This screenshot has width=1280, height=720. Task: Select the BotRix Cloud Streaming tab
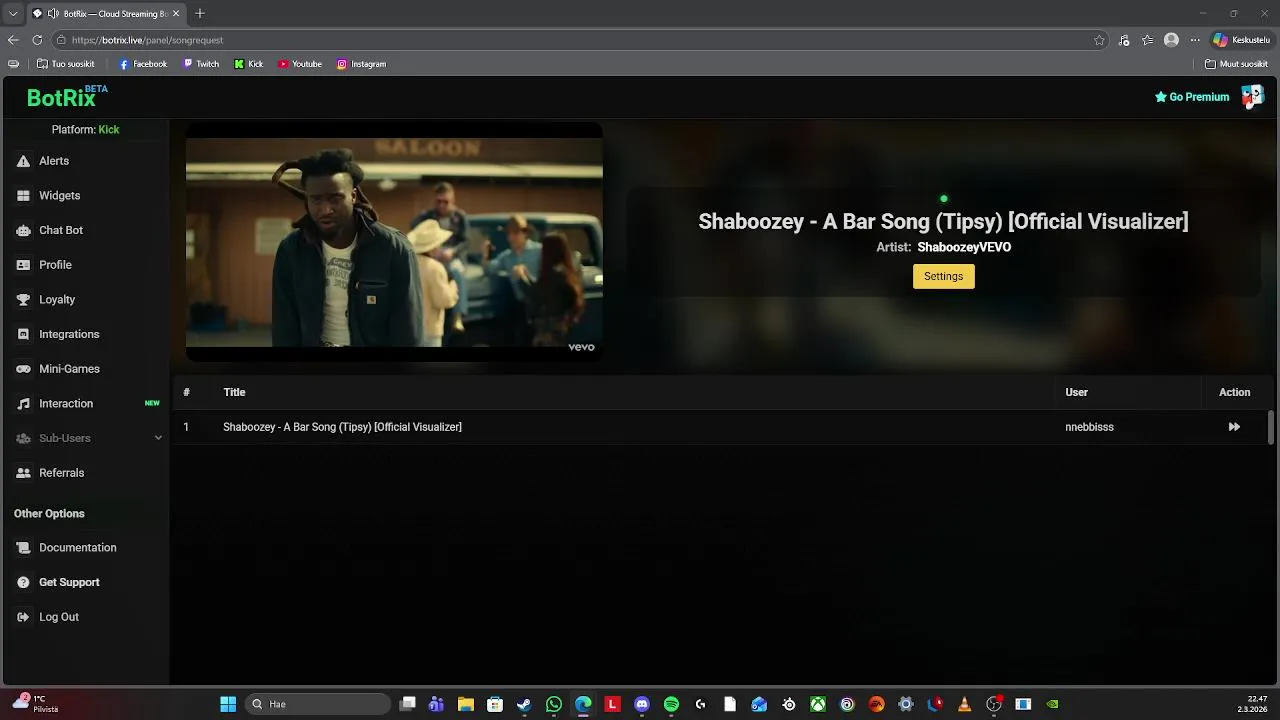[106, 14]
